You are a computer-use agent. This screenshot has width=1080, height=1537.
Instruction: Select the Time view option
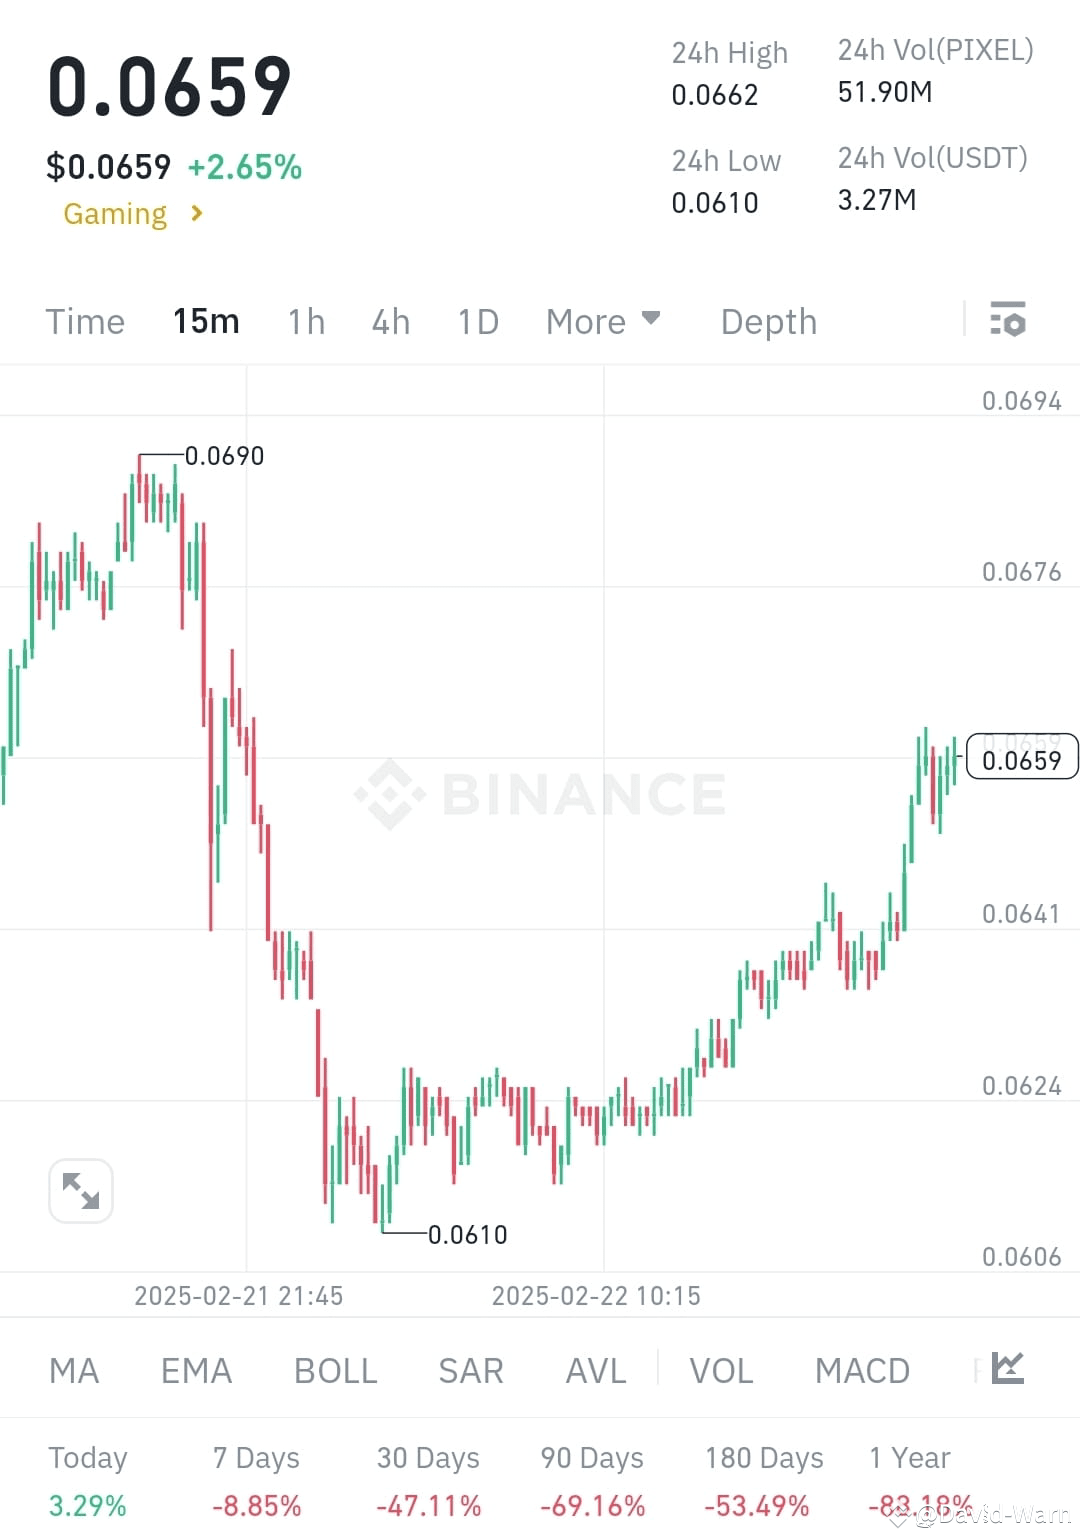[84, 321]
